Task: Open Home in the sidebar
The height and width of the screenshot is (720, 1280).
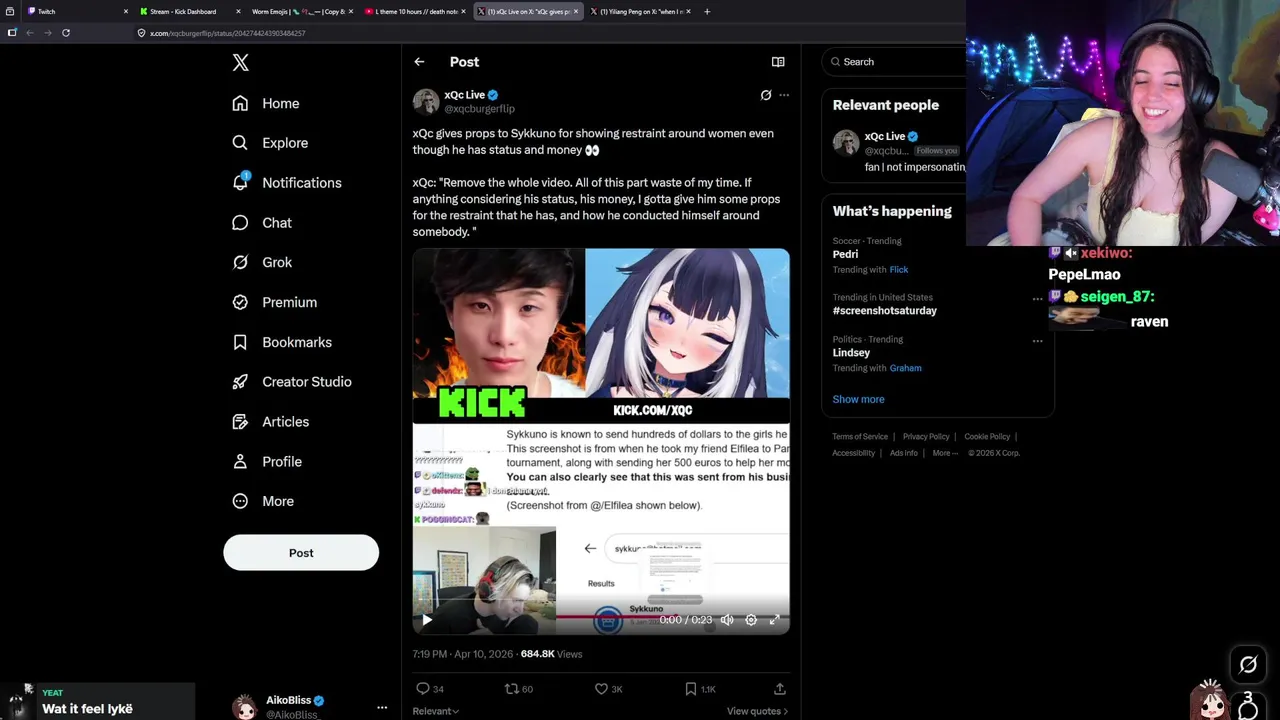Action: [266, 103]
